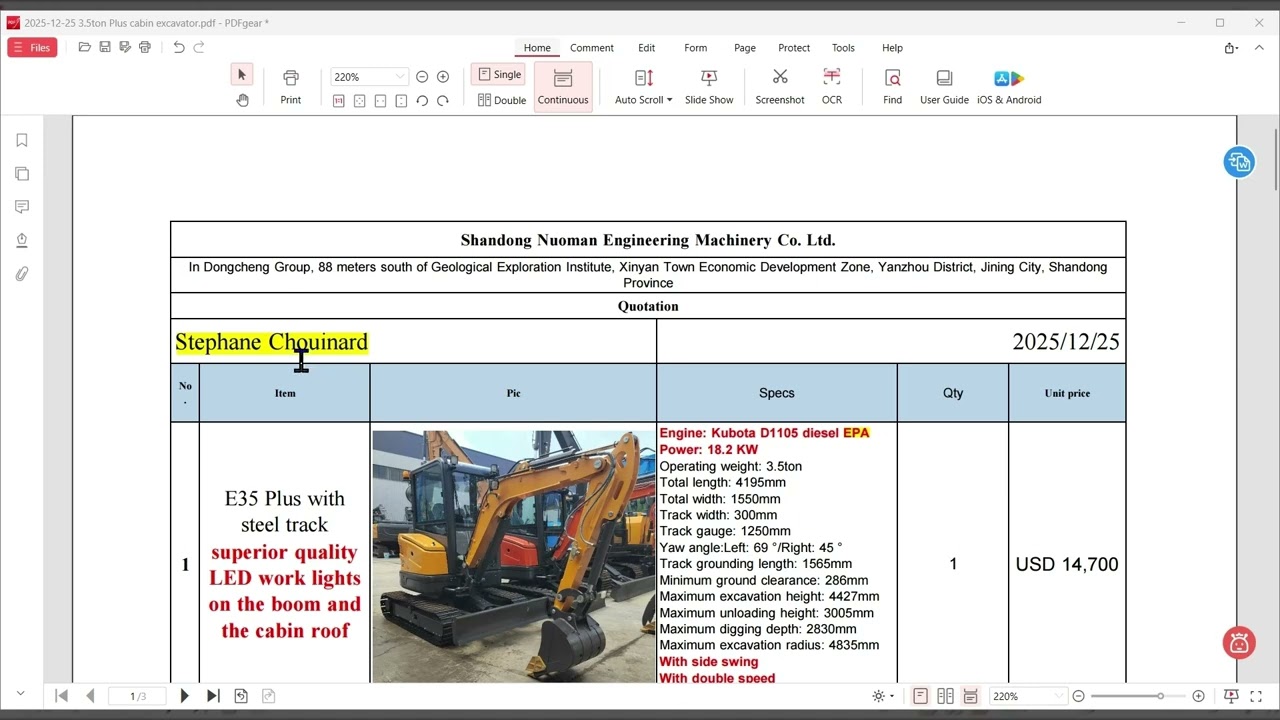Image resolution: width=1280 pixels, height=720 pixels.
Task: Go to the previous page
Action: click(90, 696)
